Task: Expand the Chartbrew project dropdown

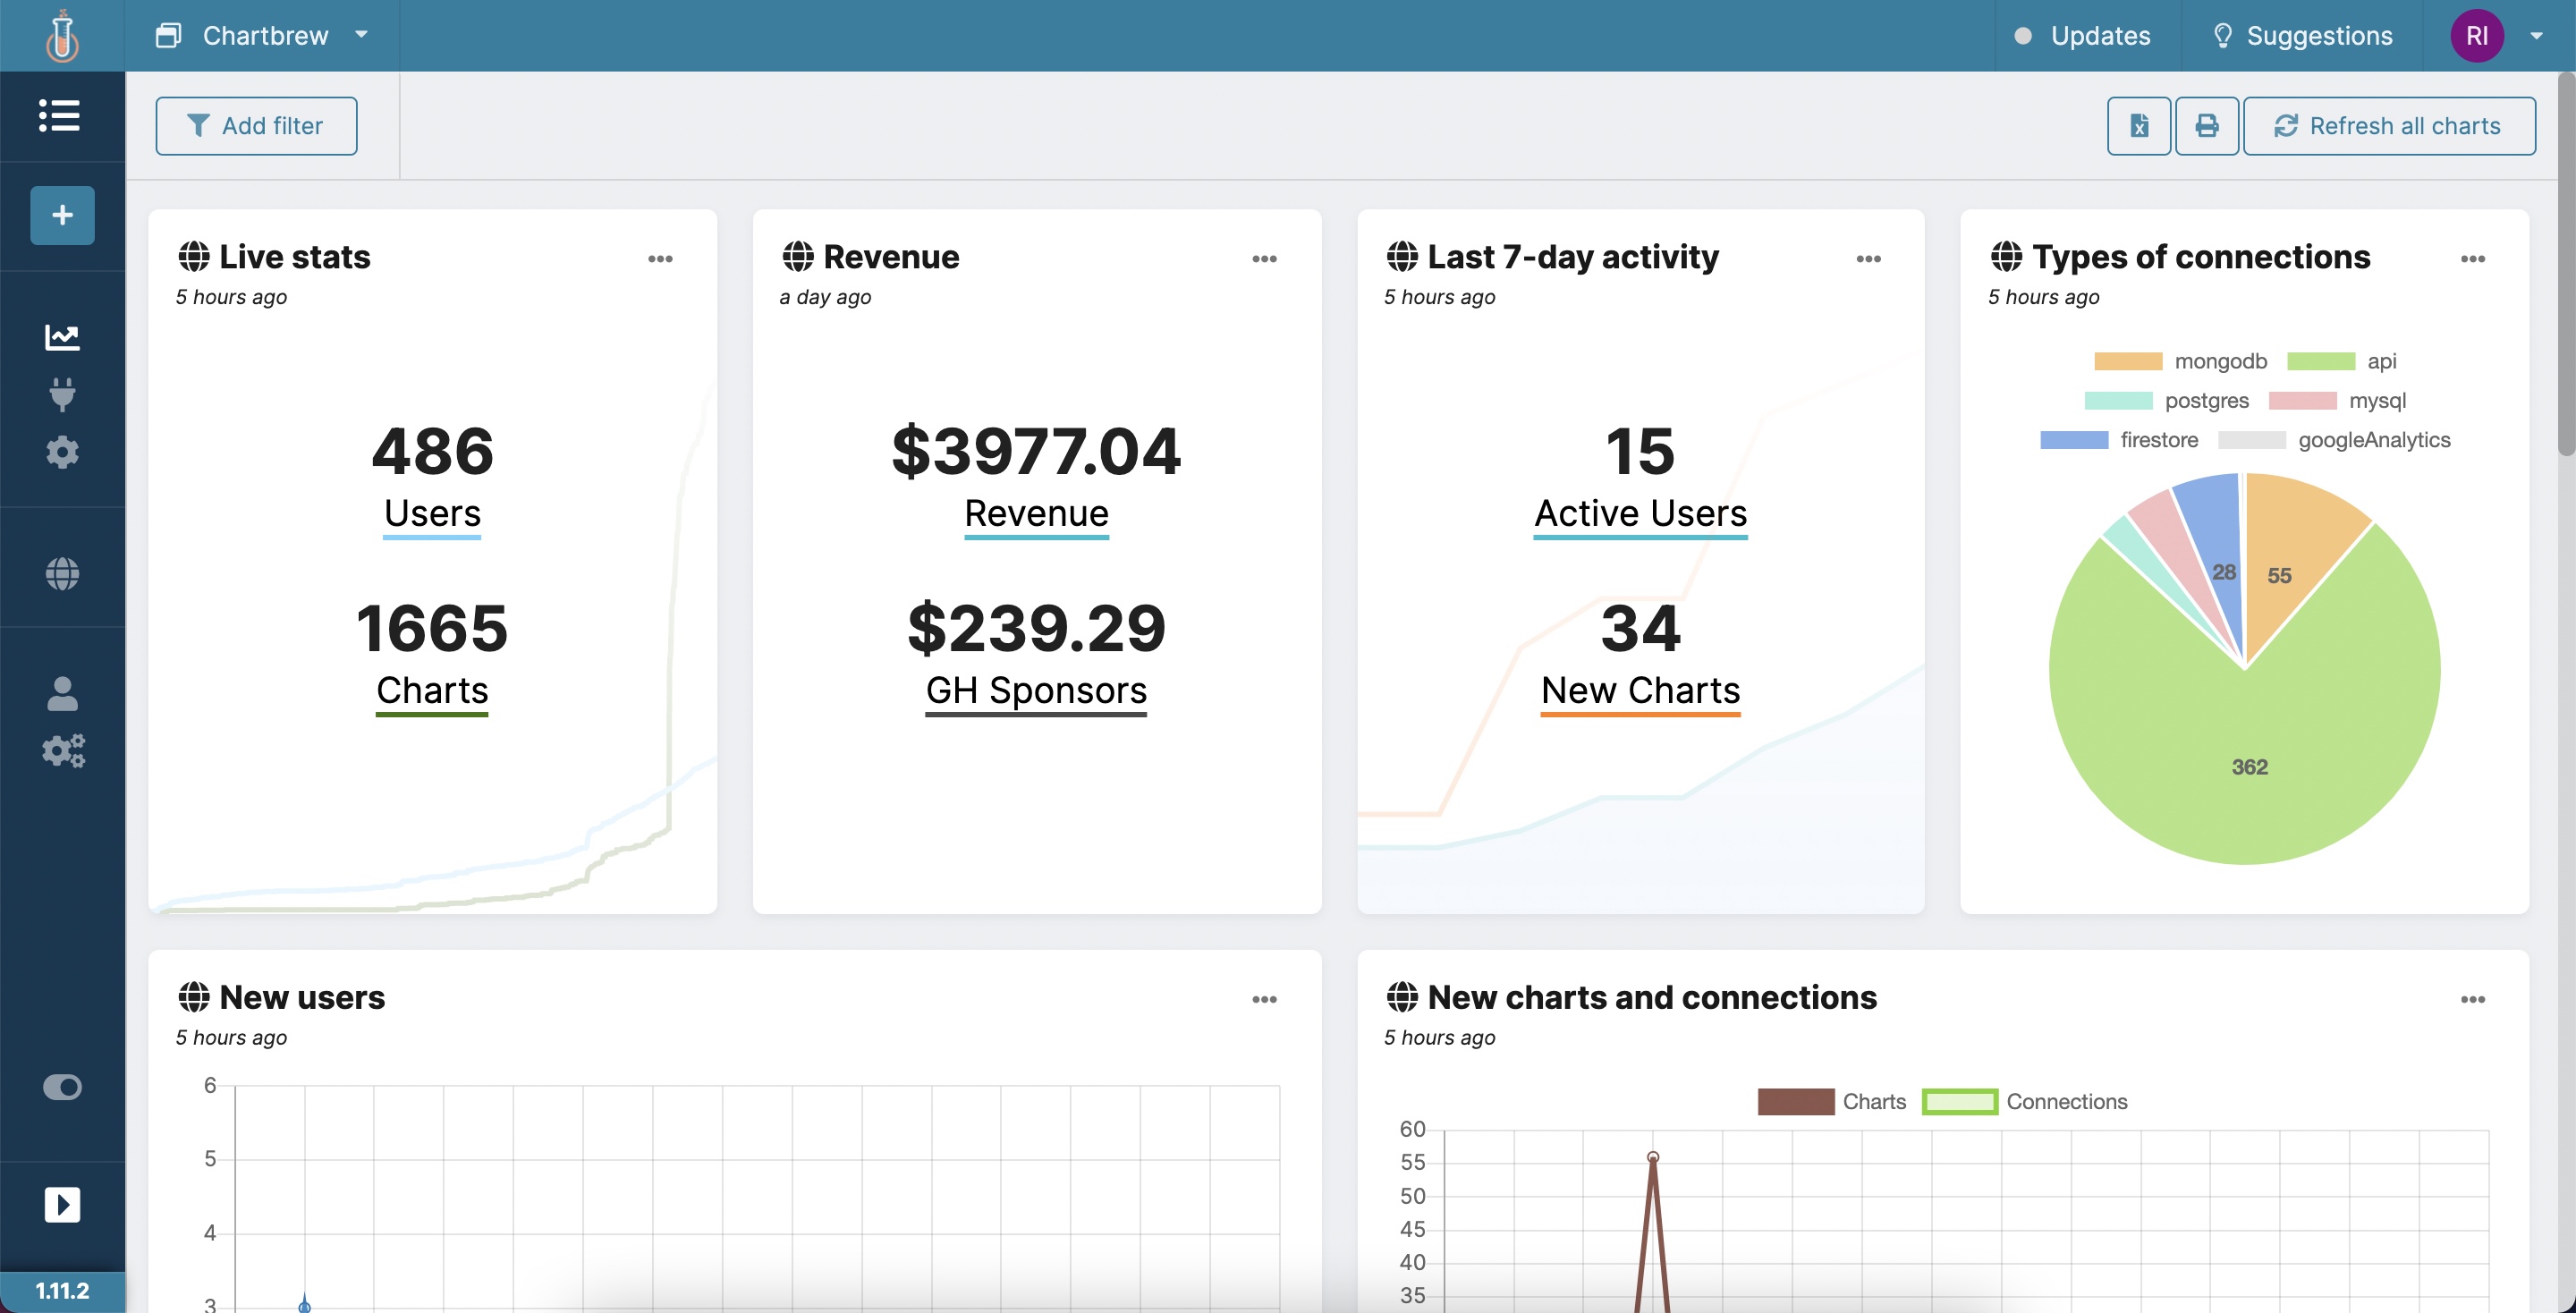Action: coord(264,36)
